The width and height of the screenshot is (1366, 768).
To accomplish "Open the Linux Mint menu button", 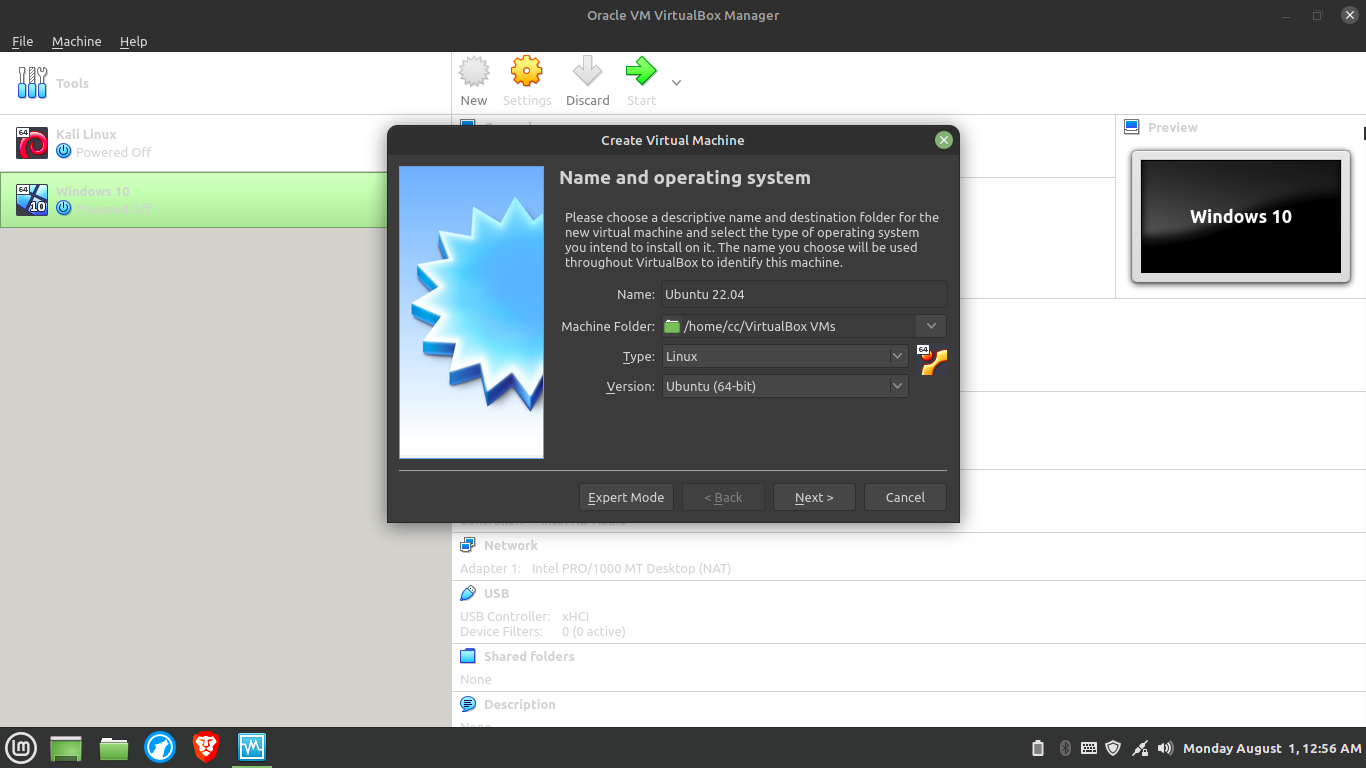I will click(21, 747).
